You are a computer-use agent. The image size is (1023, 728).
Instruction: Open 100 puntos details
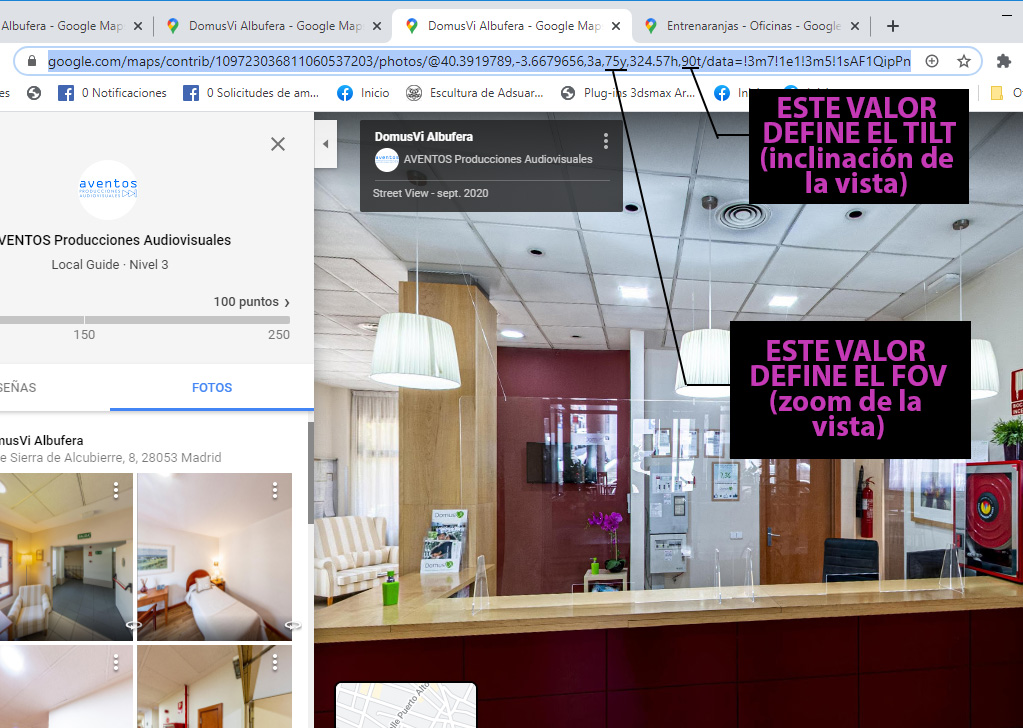point(252,302)
